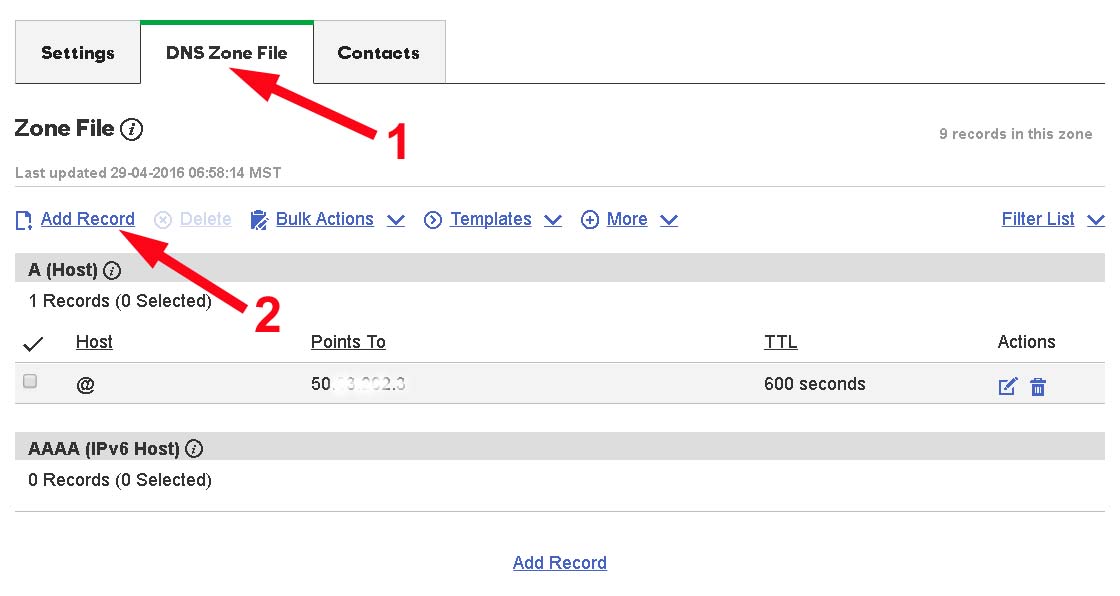Click the A (Host) info icon
1120x596 pixels.
pos(112,270)
